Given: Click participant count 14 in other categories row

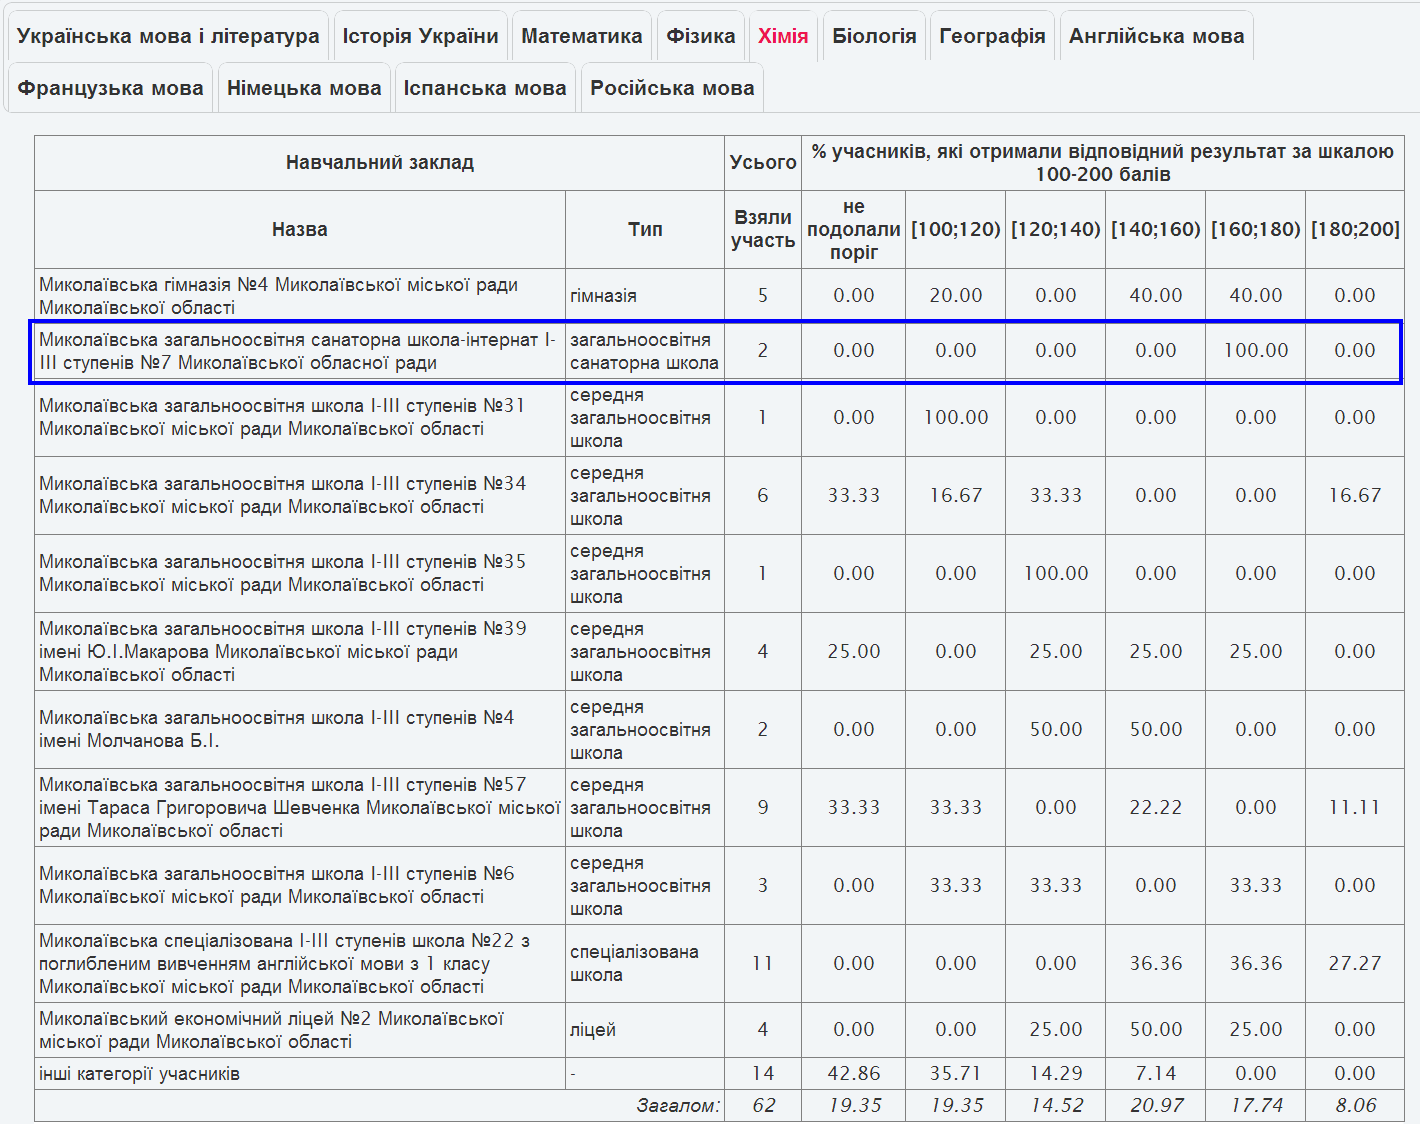Looking at the screenshot, I should click(x=763, y=1074).
